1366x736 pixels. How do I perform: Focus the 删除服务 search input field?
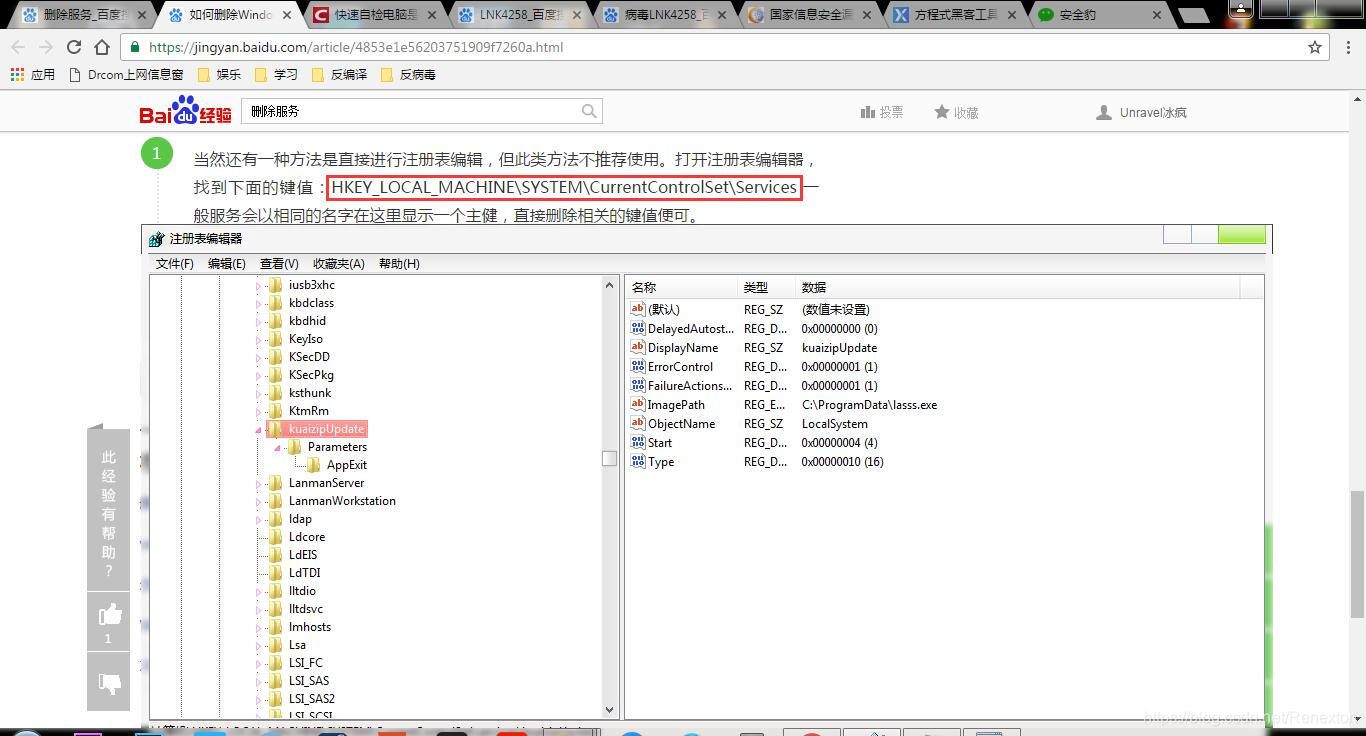pos(410,111)
